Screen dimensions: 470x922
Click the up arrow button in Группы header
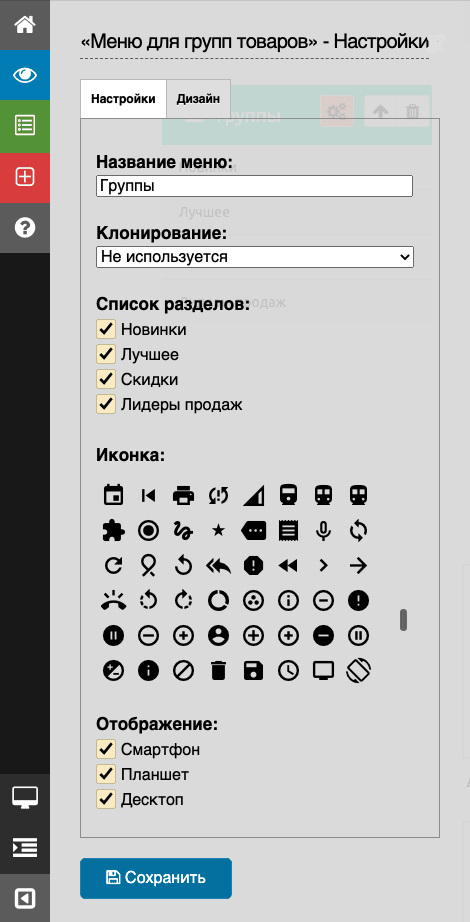click(381, 111)
